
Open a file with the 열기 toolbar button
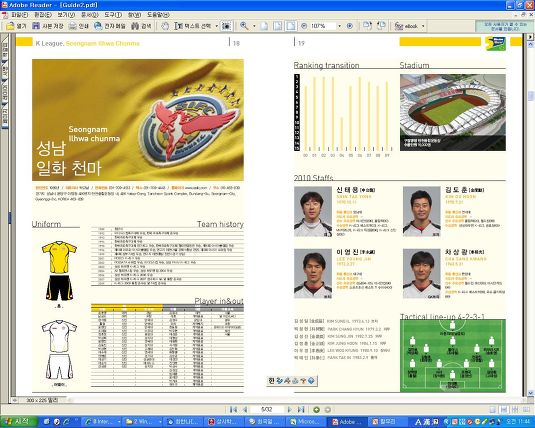16,26
